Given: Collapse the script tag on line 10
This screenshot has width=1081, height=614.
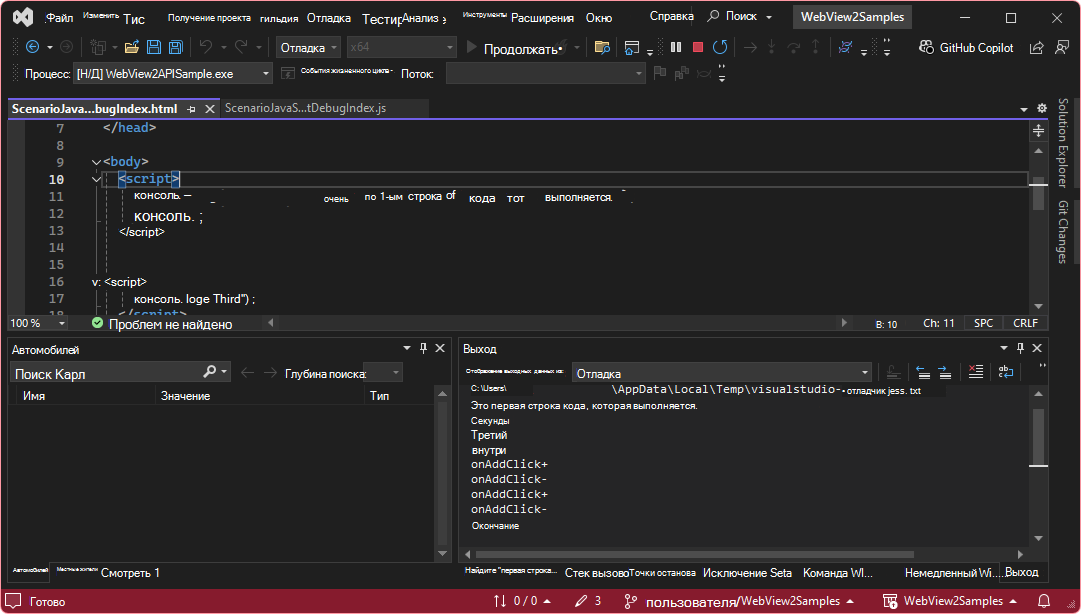Looking at the screenshot, I should click(x=97, y=179).
